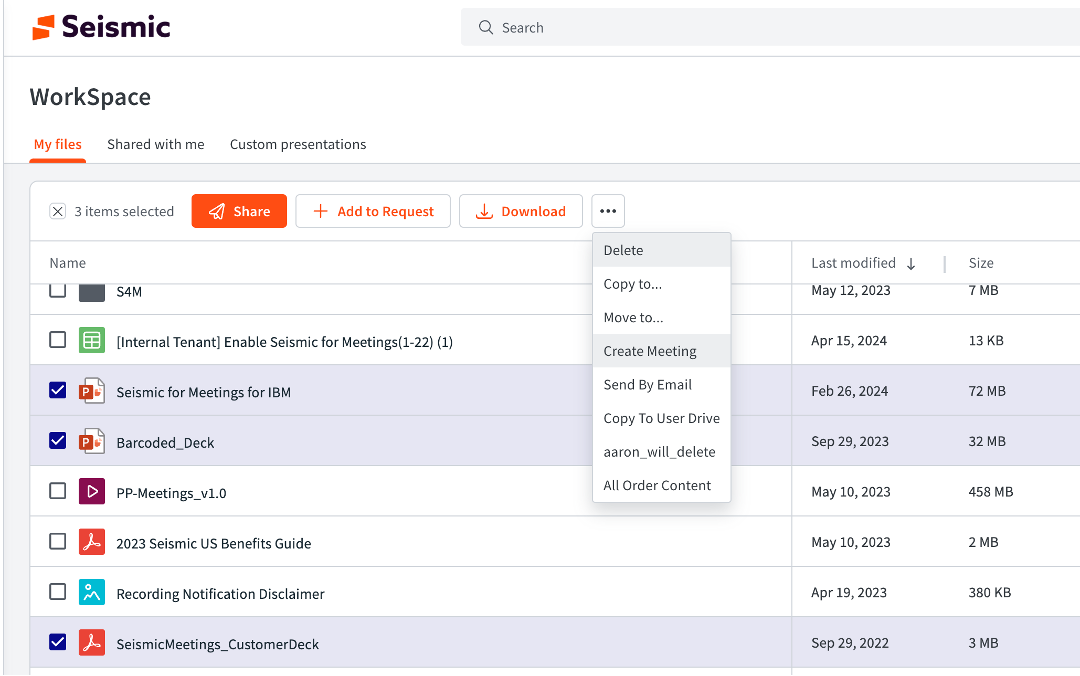Click the Seismic logo icon
Viewport: 1080px width, 676px height.
43,28
